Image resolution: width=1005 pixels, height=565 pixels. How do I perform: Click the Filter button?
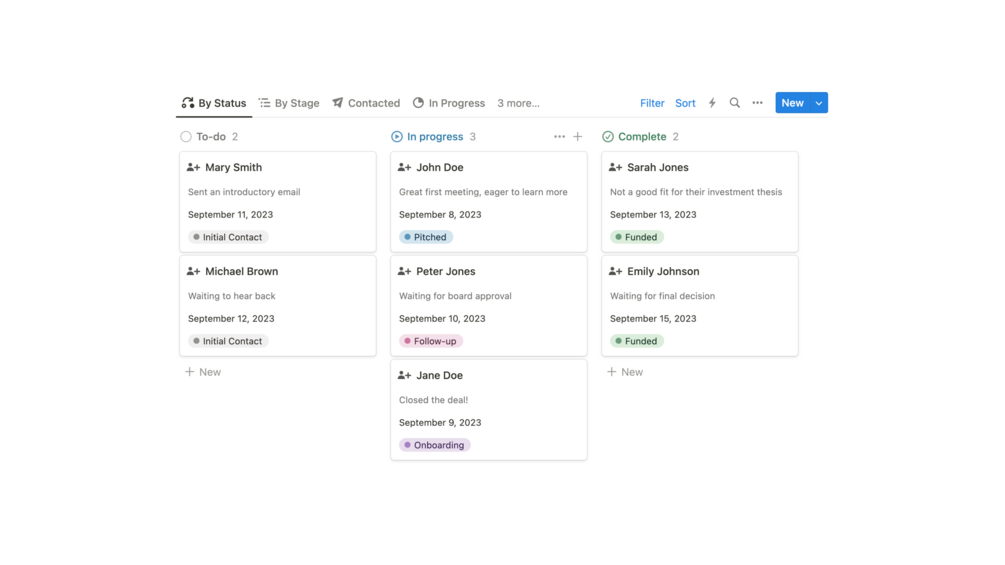click(x=652, y=103)
